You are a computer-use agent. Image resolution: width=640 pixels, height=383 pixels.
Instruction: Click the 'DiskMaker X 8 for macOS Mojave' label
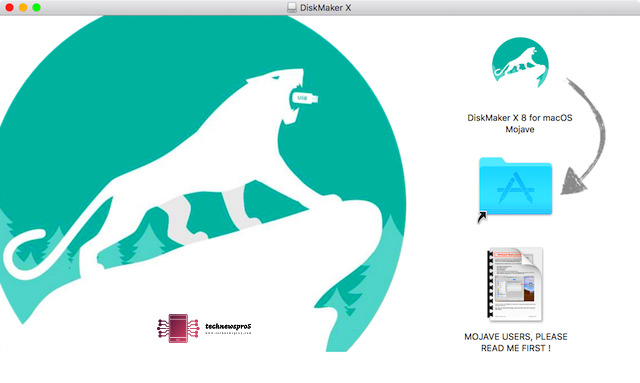coord(520,123)
